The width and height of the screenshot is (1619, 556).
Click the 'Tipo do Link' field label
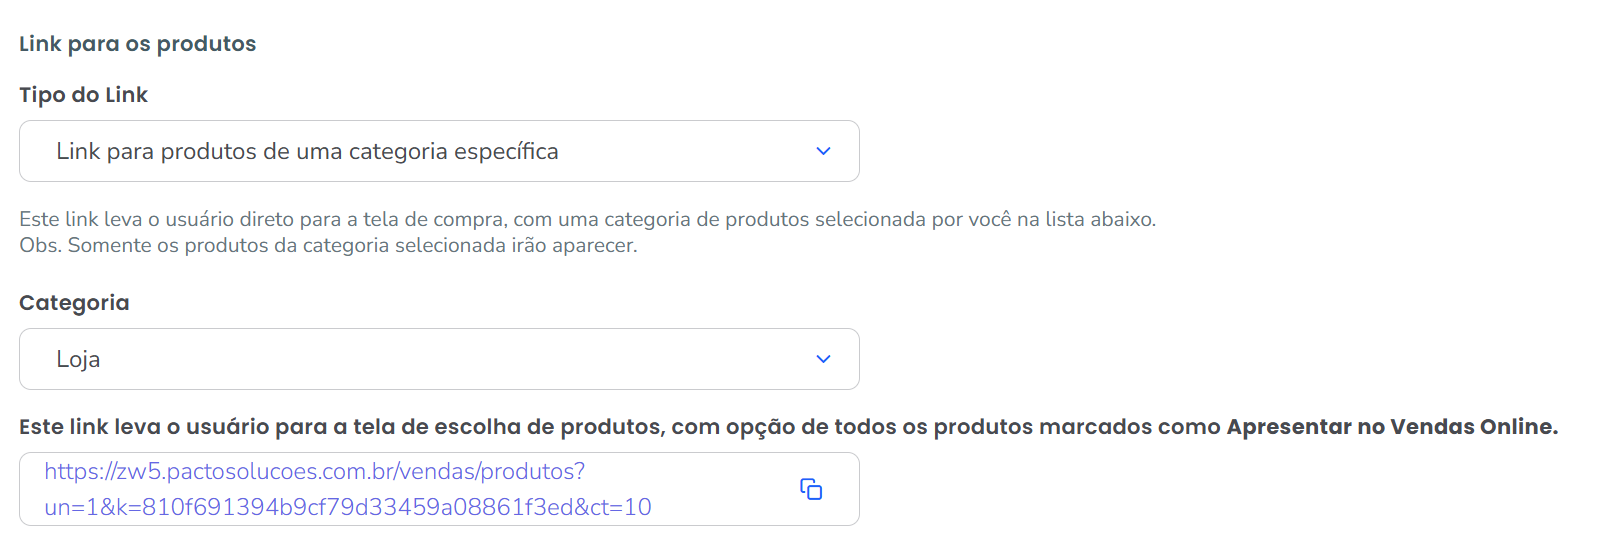pos(83,95)
